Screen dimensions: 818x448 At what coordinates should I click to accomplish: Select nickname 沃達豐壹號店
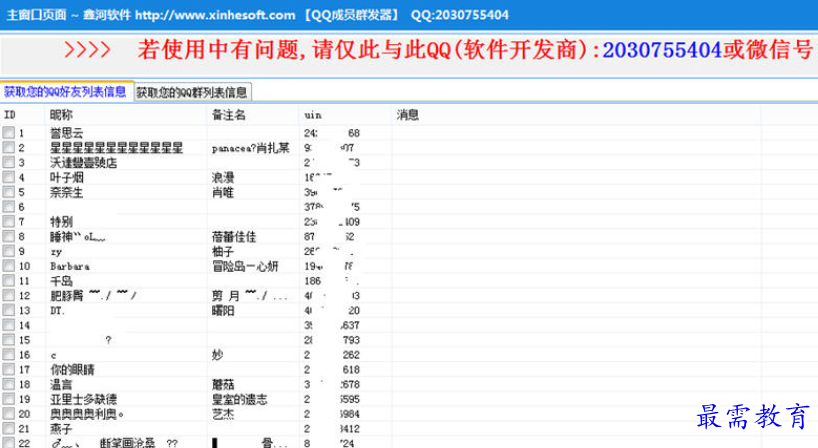point(83,163)
